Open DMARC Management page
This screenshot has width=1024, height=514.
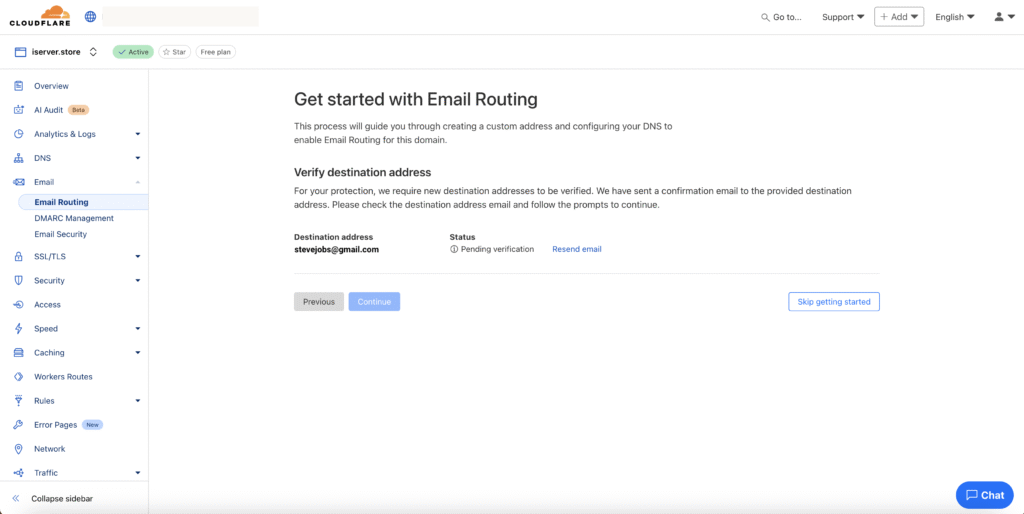(x=74, y=218)
